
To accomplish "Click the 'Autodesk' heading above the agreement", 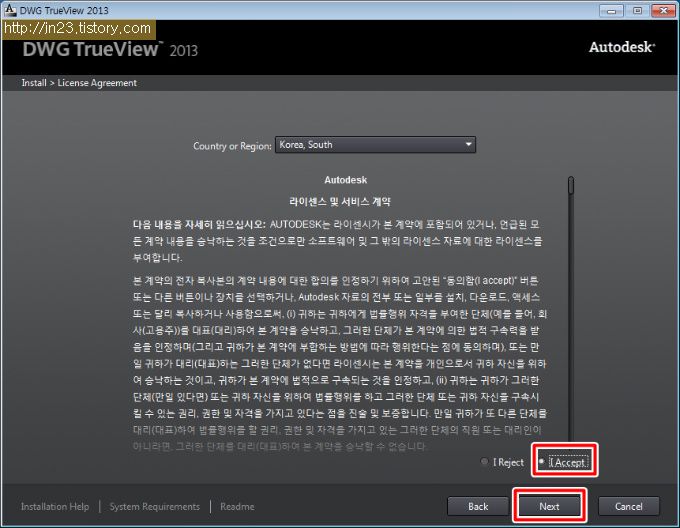I will pos(346,180).
